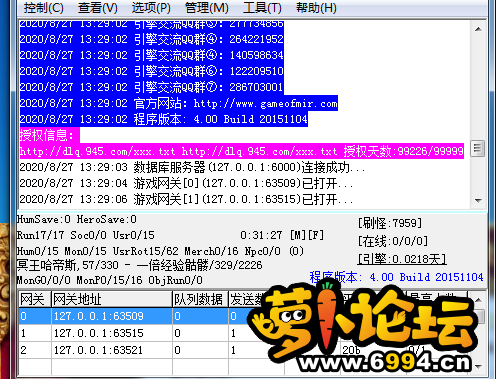Select gateway row 127.0.0.1:63515

[x=245, y=333]
